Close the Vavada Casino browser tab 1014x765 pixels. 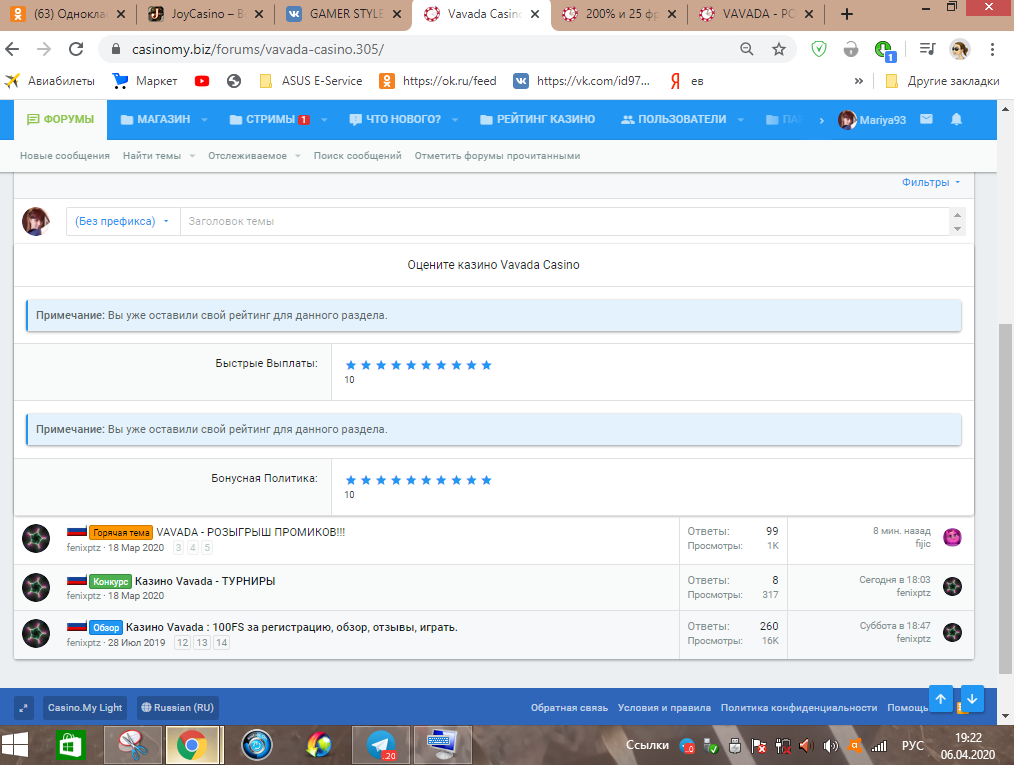click(535, 14)
